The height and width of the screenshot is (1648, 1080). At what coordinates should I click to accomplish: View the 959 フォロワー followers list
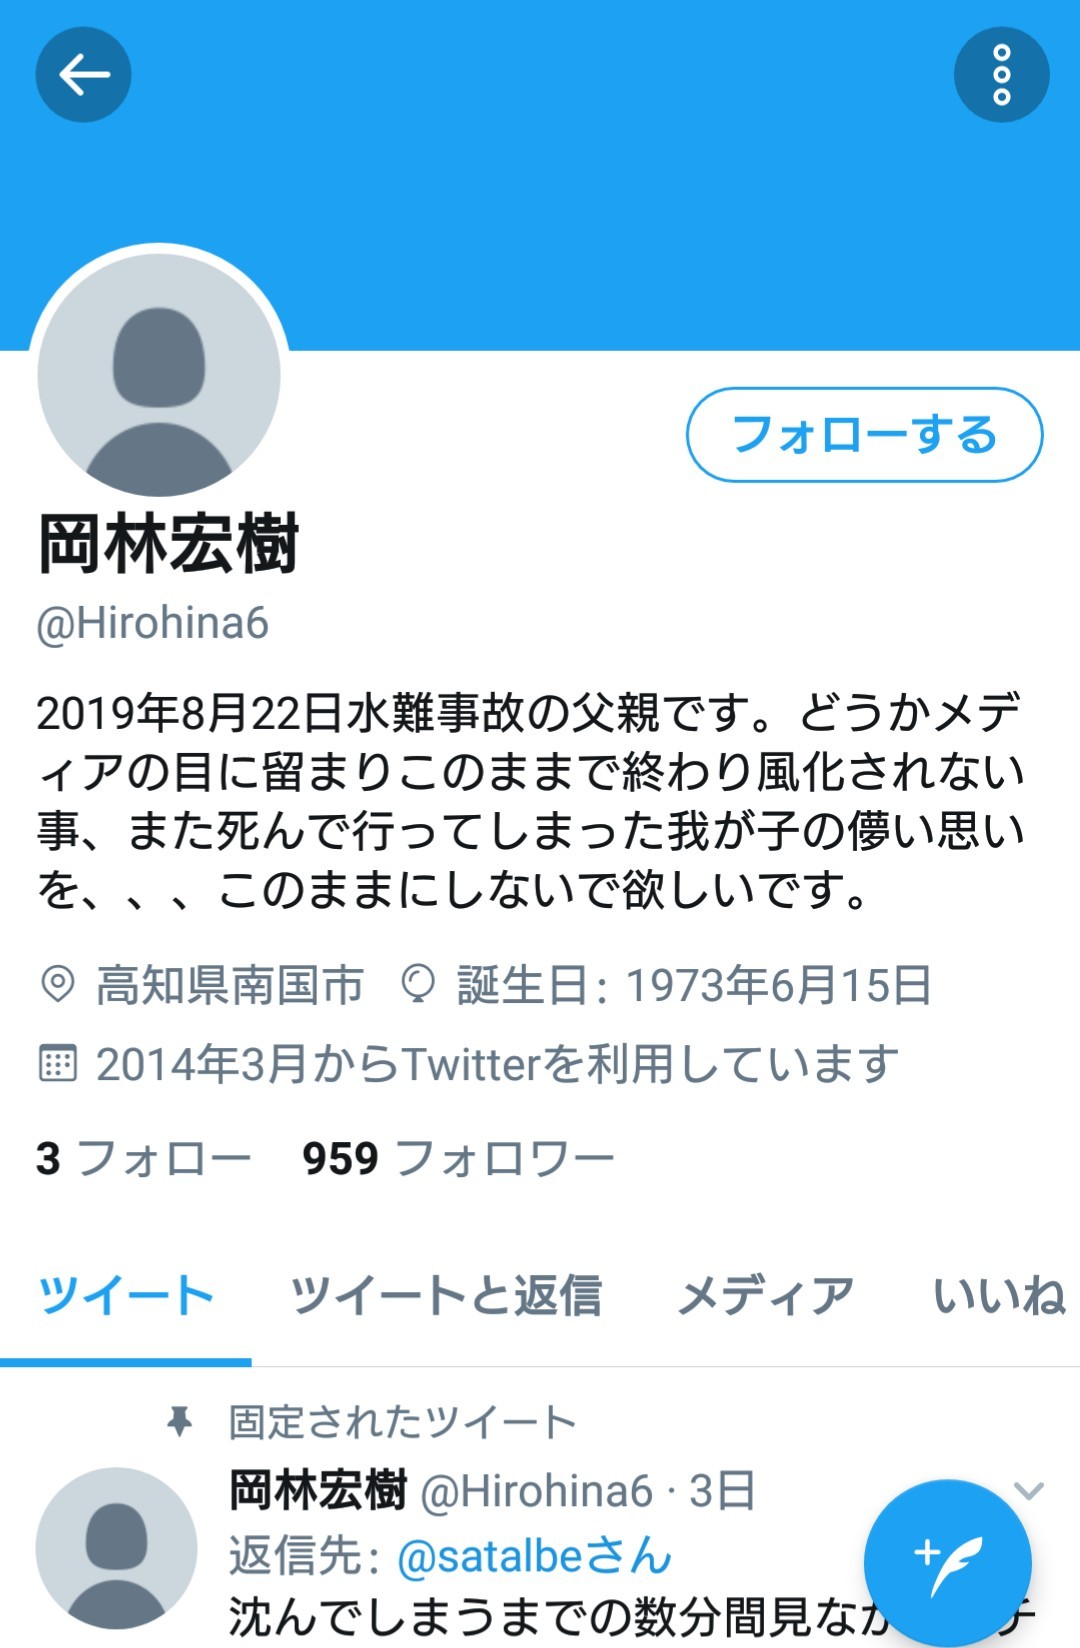[459, 1159]
